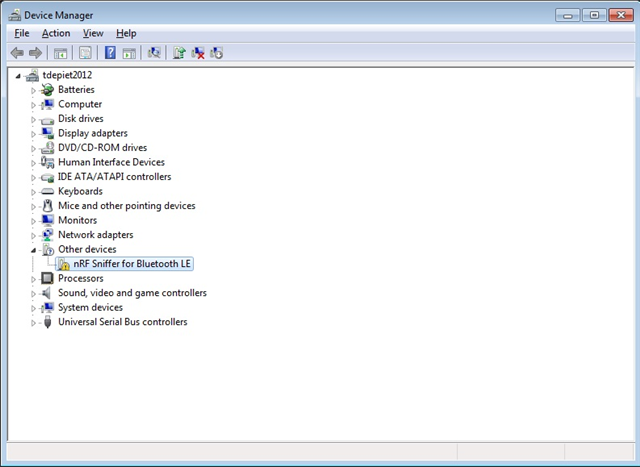Click the Universal Serial Bus controllers icon
This screenshot has height=467, width=640.
click(x=47, y=322)
